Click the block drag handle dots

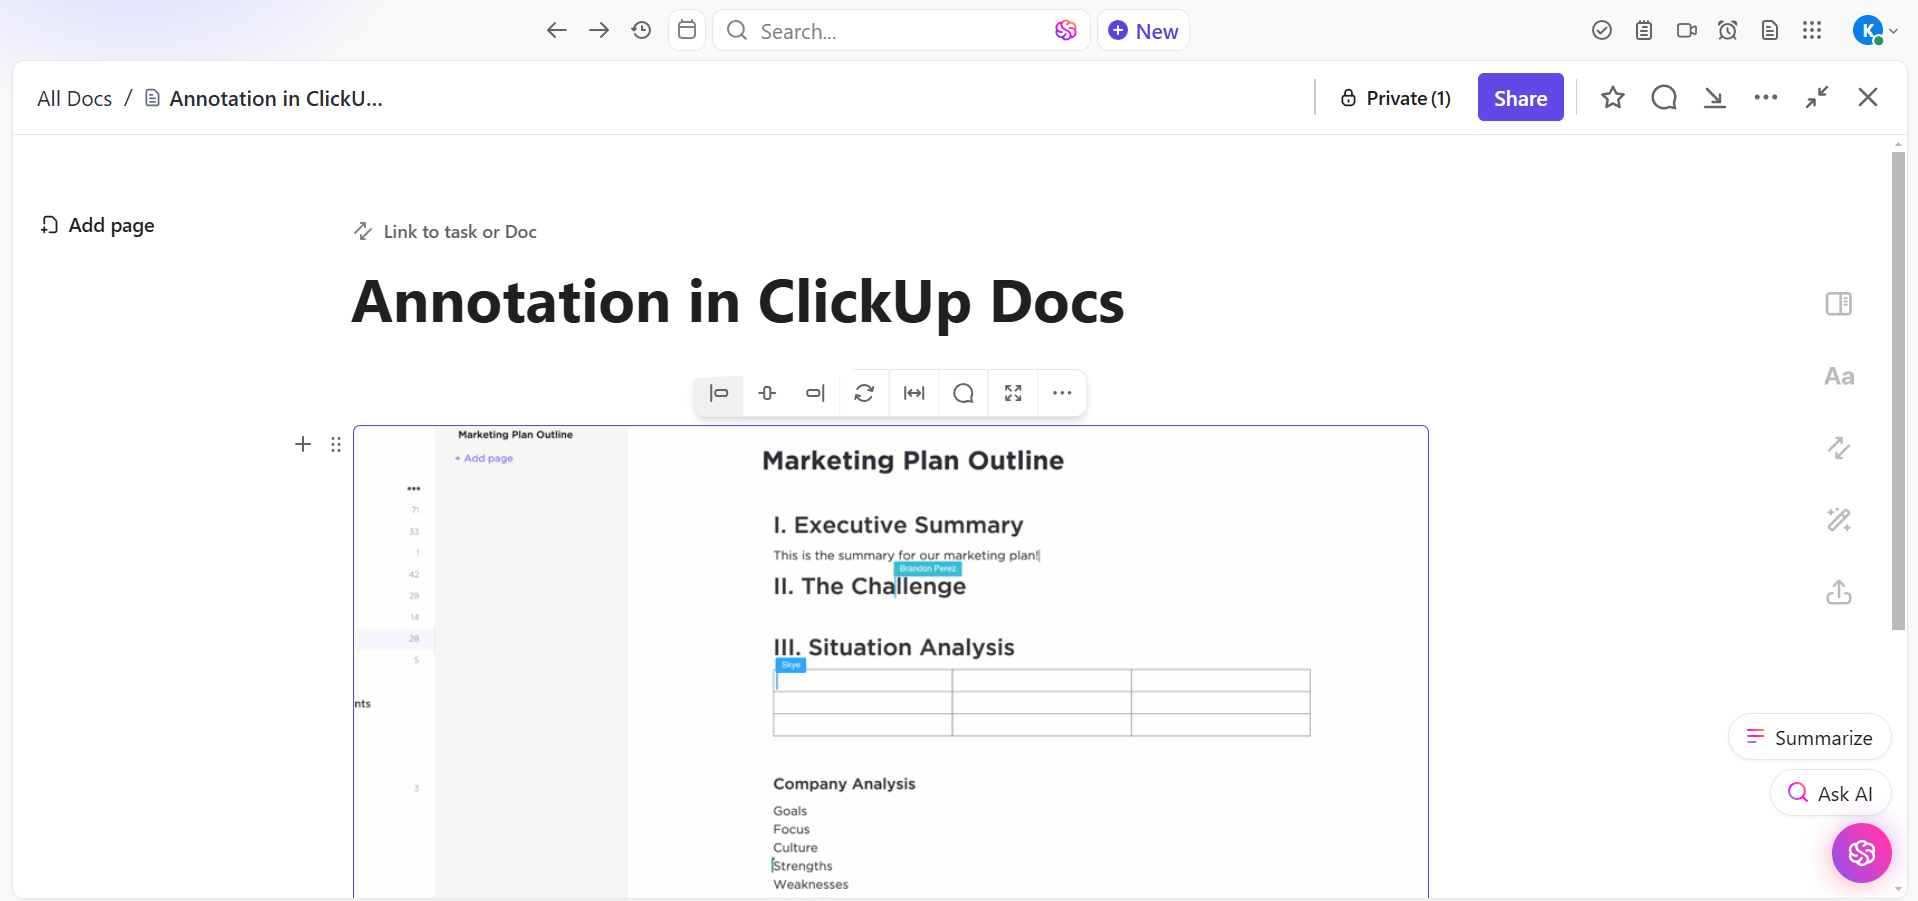pos(336,444)
